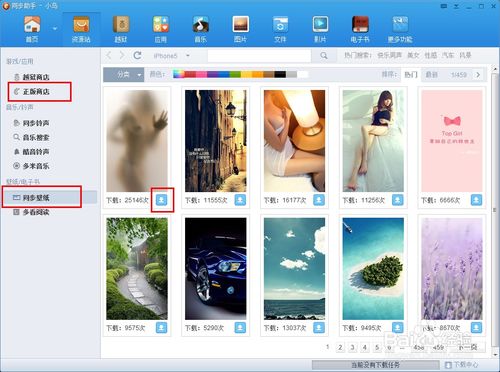
Task: Pick the green color swatch filter
Action: coord(235,74)
